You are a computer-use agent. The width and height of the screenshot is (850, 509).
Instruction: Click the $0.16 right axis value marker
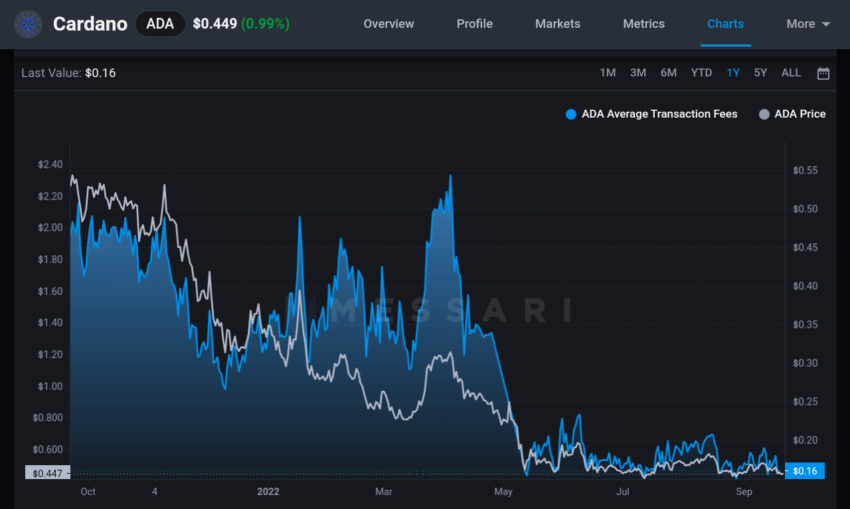(x=805, y=471)
